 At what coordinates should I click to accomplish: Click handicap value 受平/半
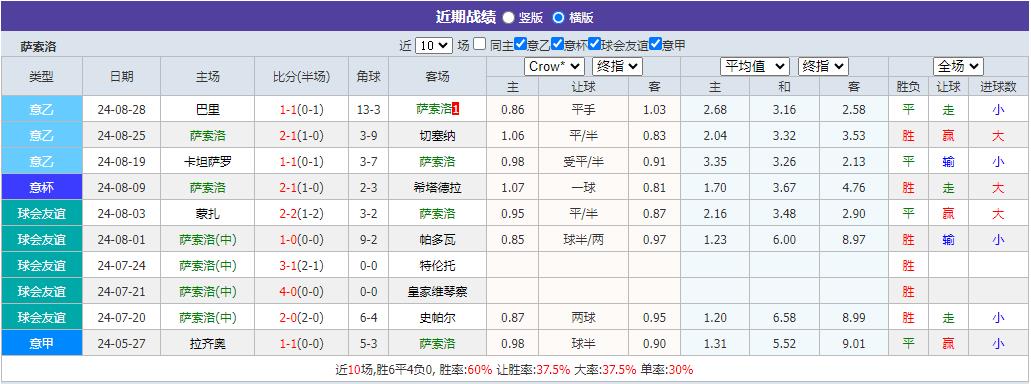pyautogui.click(x=583, y=162)
